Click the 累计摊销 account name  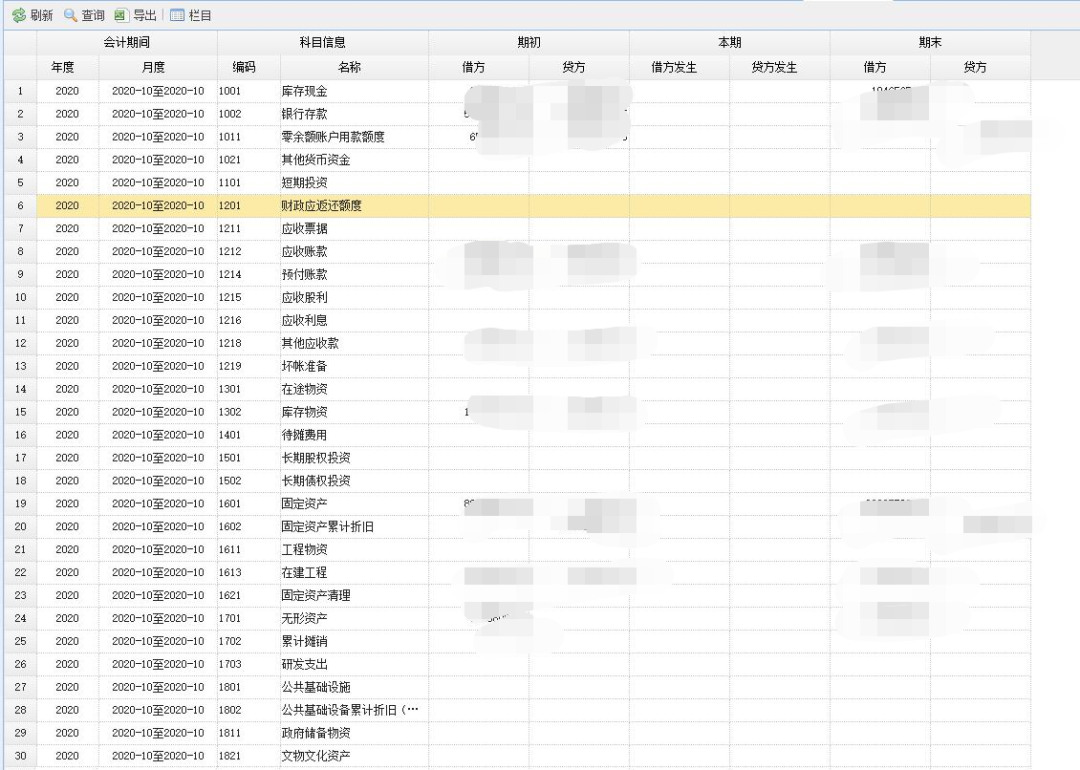tap(304, 641)
